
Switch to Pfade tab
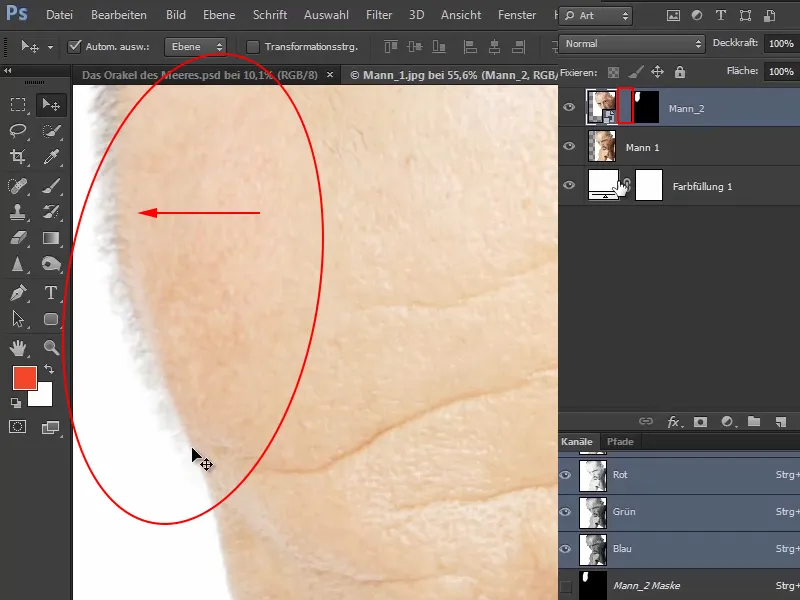pos(620,442)
